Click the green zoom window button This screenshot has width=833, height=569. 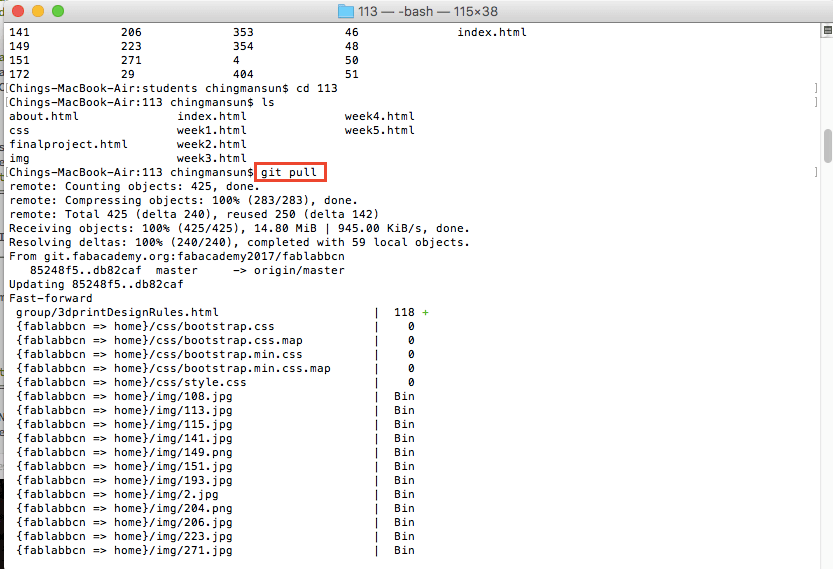pyautogui.click(x=58, y=11)
